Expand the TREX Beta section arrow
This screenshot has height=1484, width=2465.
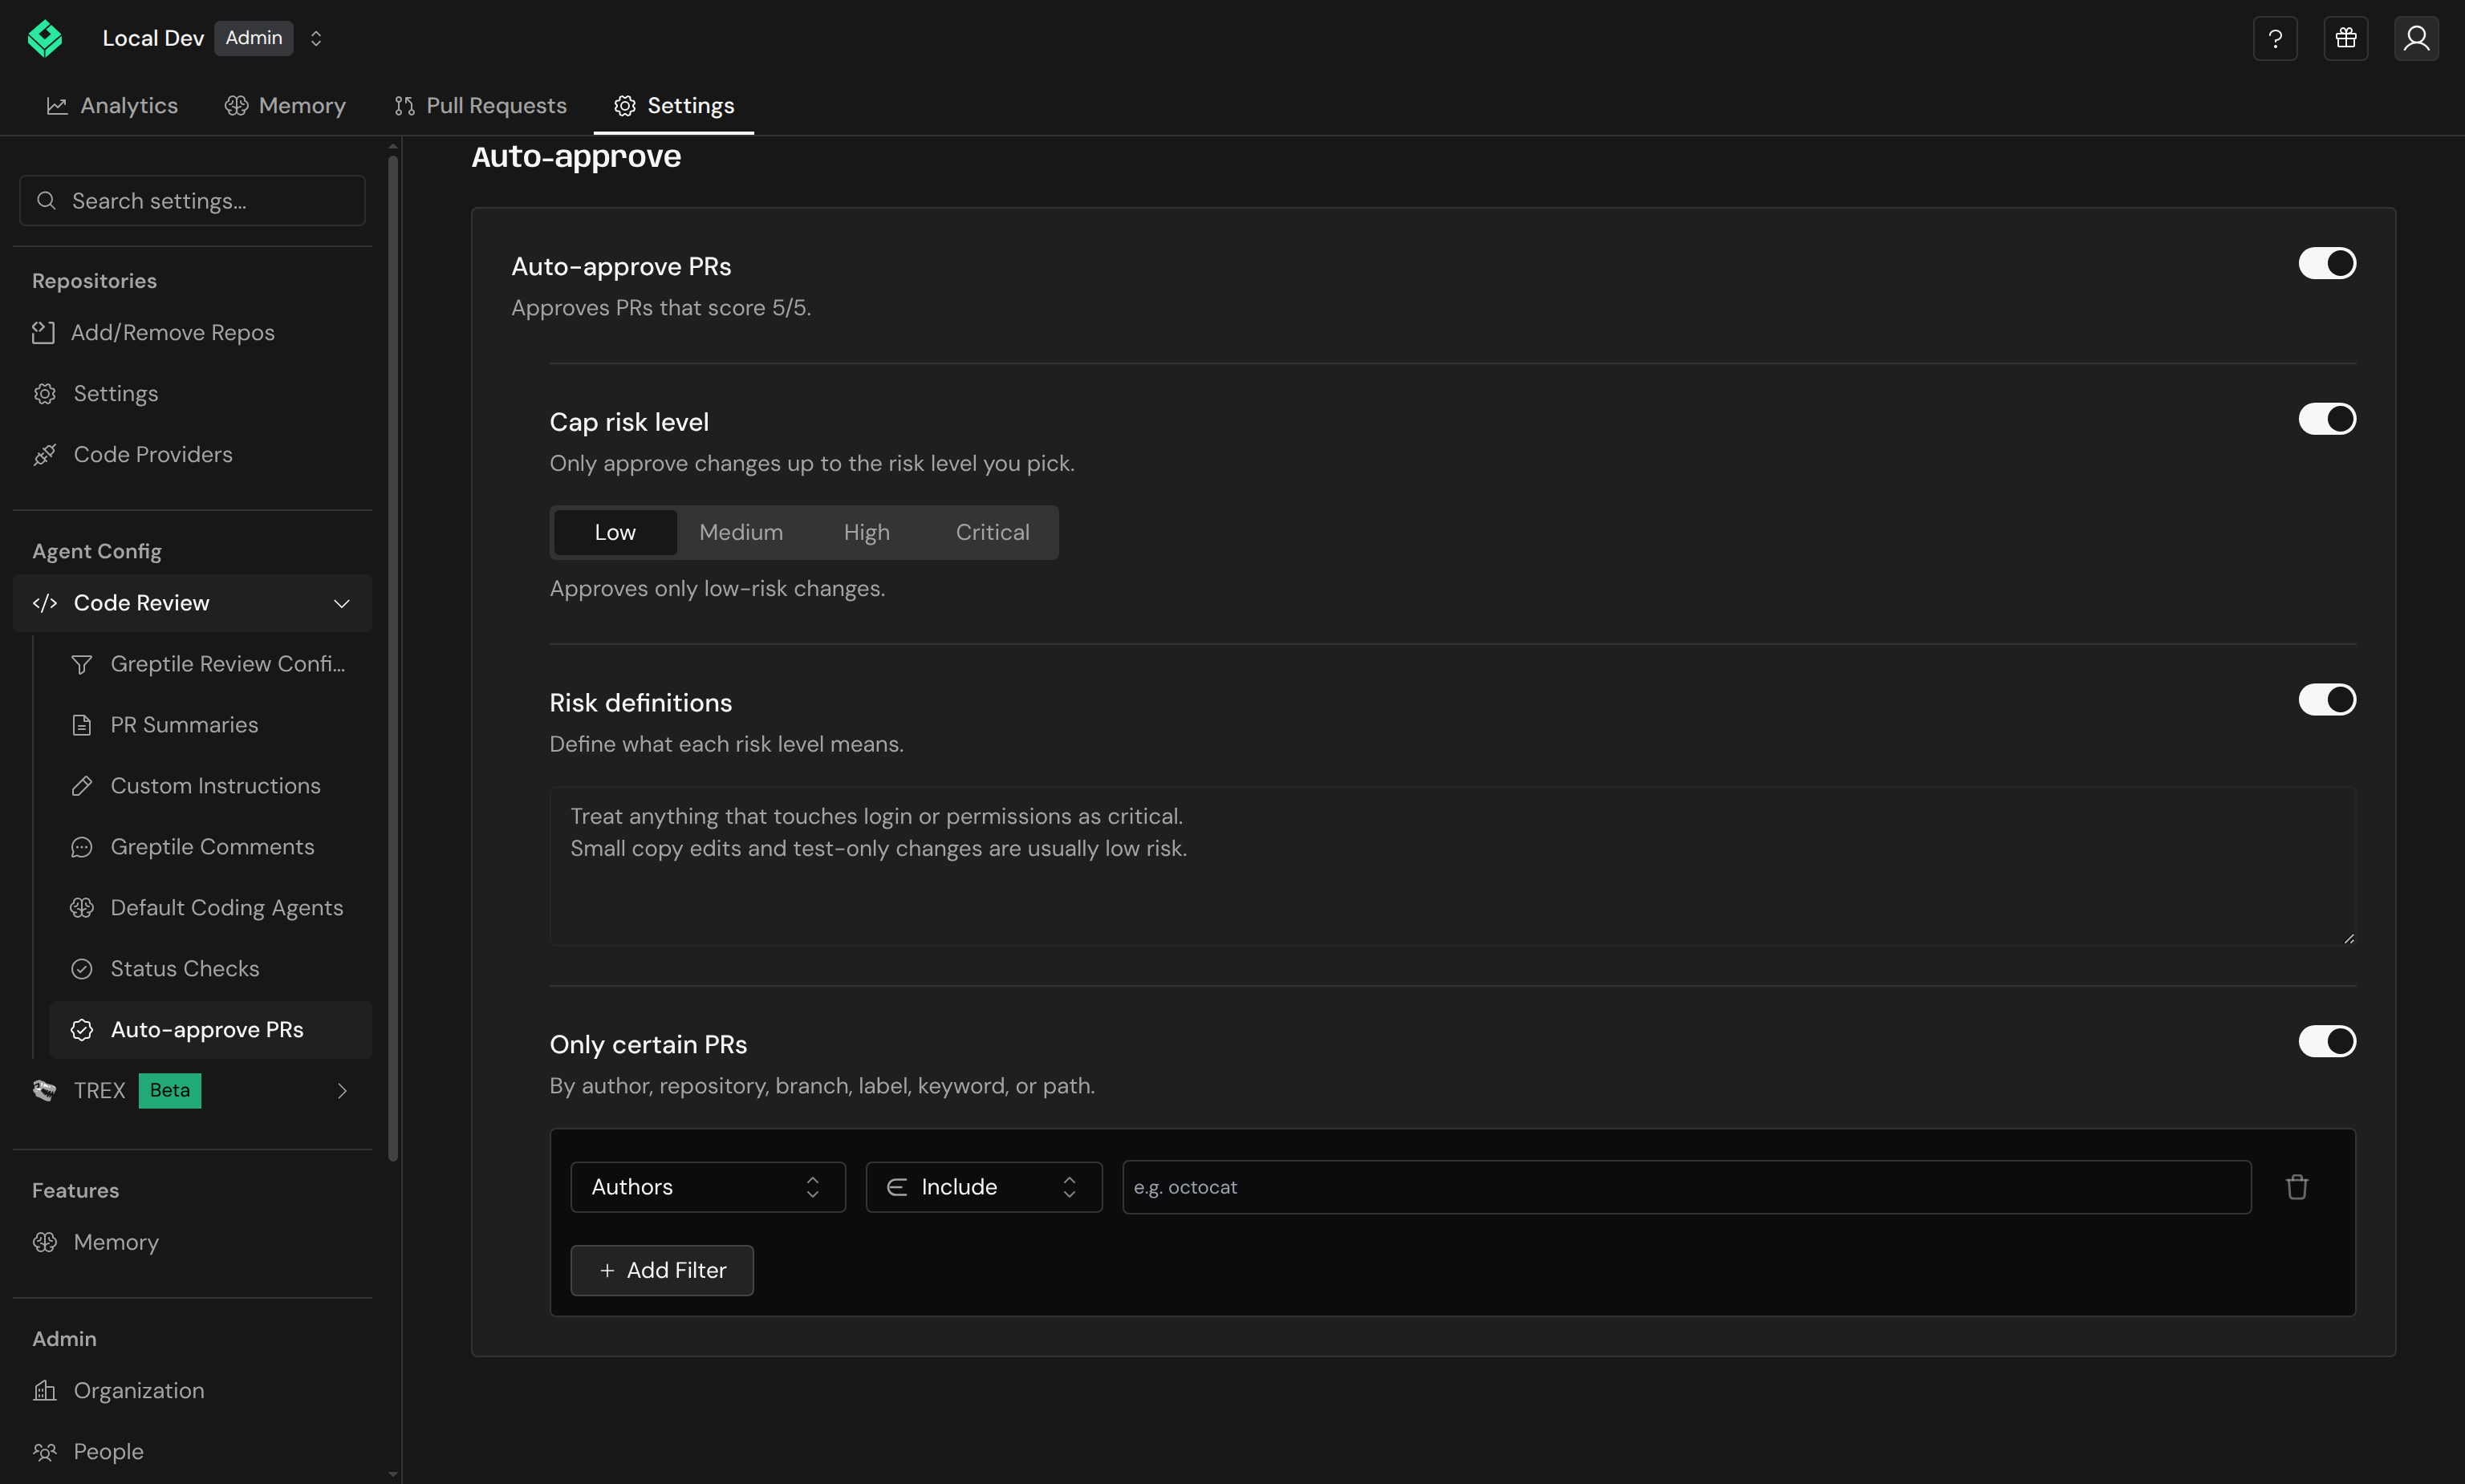pyautogui.click(x=341, y=1091)
